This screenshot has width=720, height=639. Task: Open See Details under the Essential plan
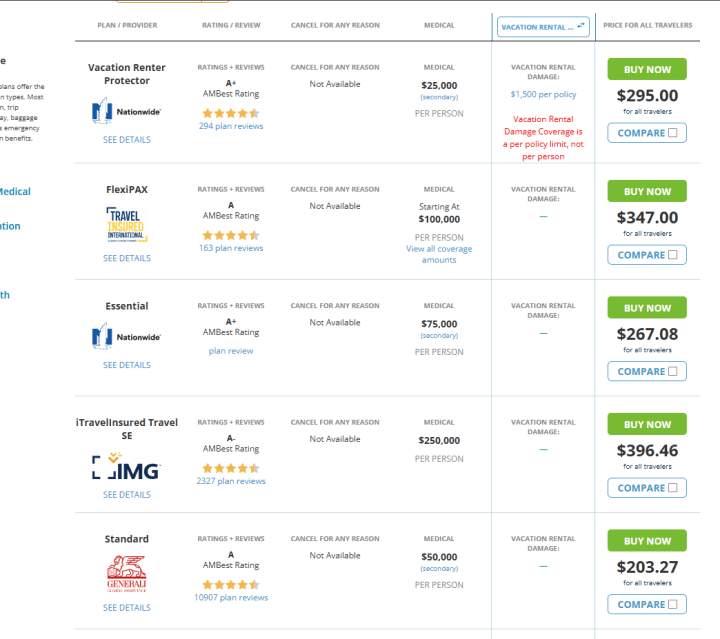click(126, 365)
